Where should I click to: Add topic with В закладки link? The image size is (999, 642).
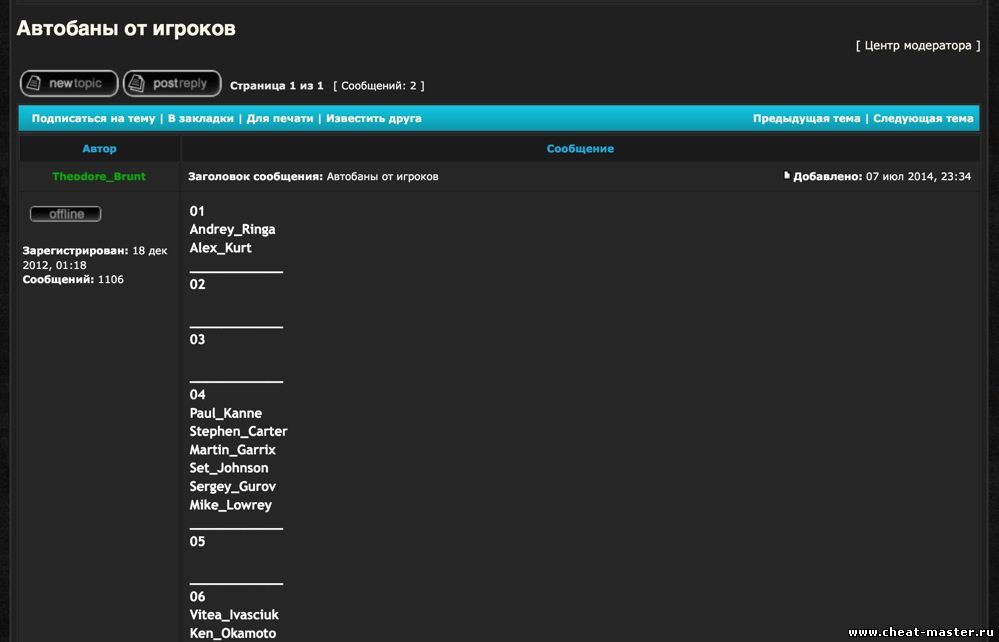pos(201,118)
